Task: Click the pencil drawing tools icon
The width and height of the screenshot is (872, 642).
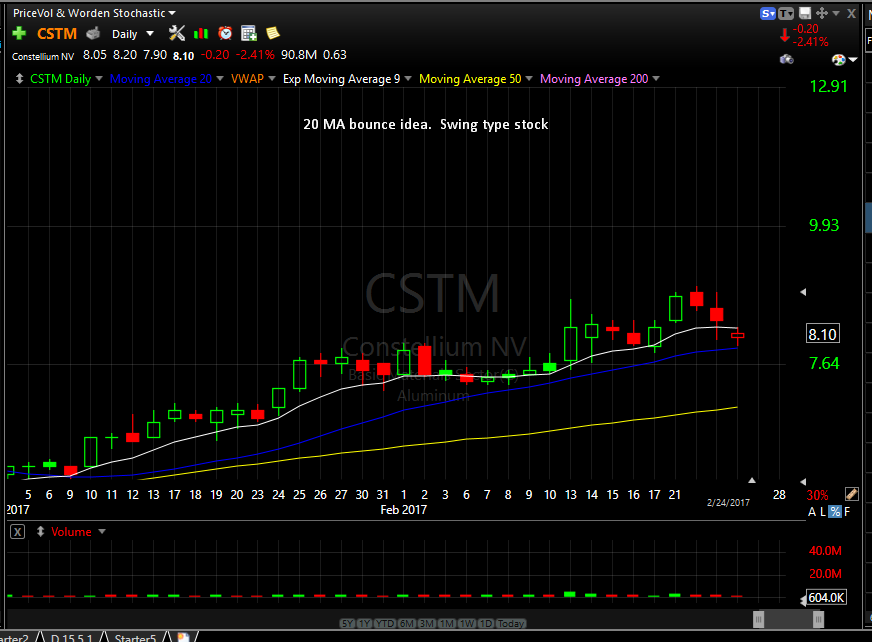Action: 851,494
